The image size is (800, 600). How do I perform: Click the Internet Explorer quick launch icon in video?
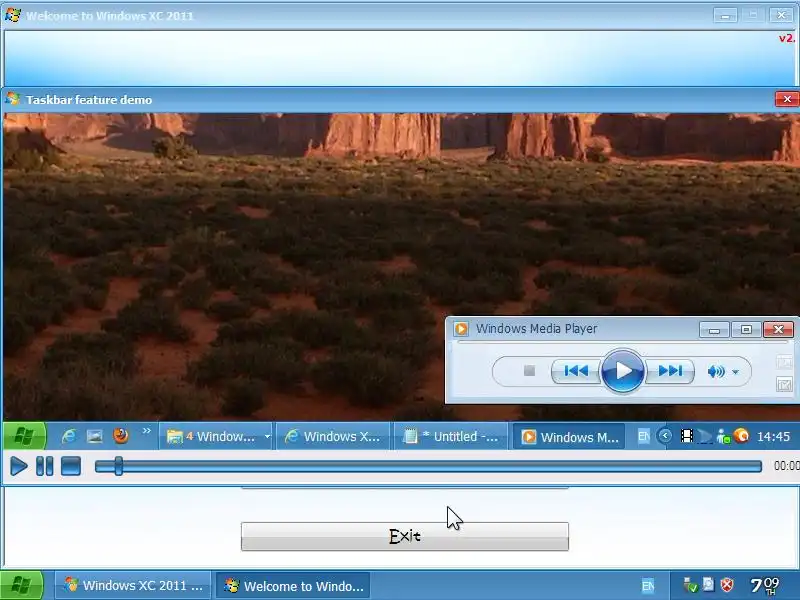tap(68, 436)
